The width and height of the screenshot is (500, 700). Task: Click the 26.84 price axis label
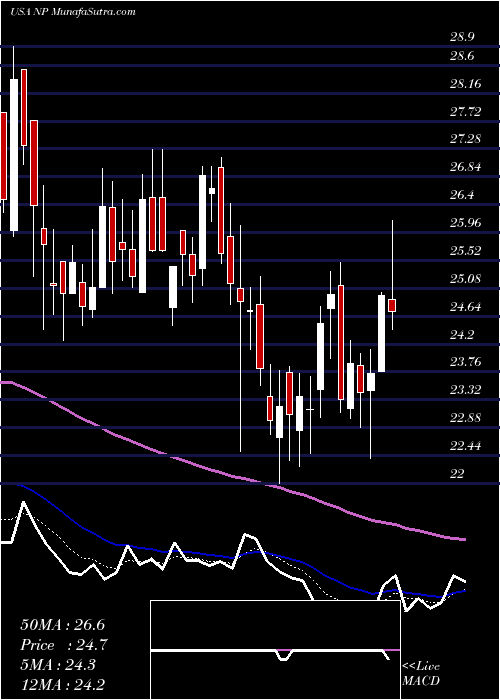[x=465, y=167]
